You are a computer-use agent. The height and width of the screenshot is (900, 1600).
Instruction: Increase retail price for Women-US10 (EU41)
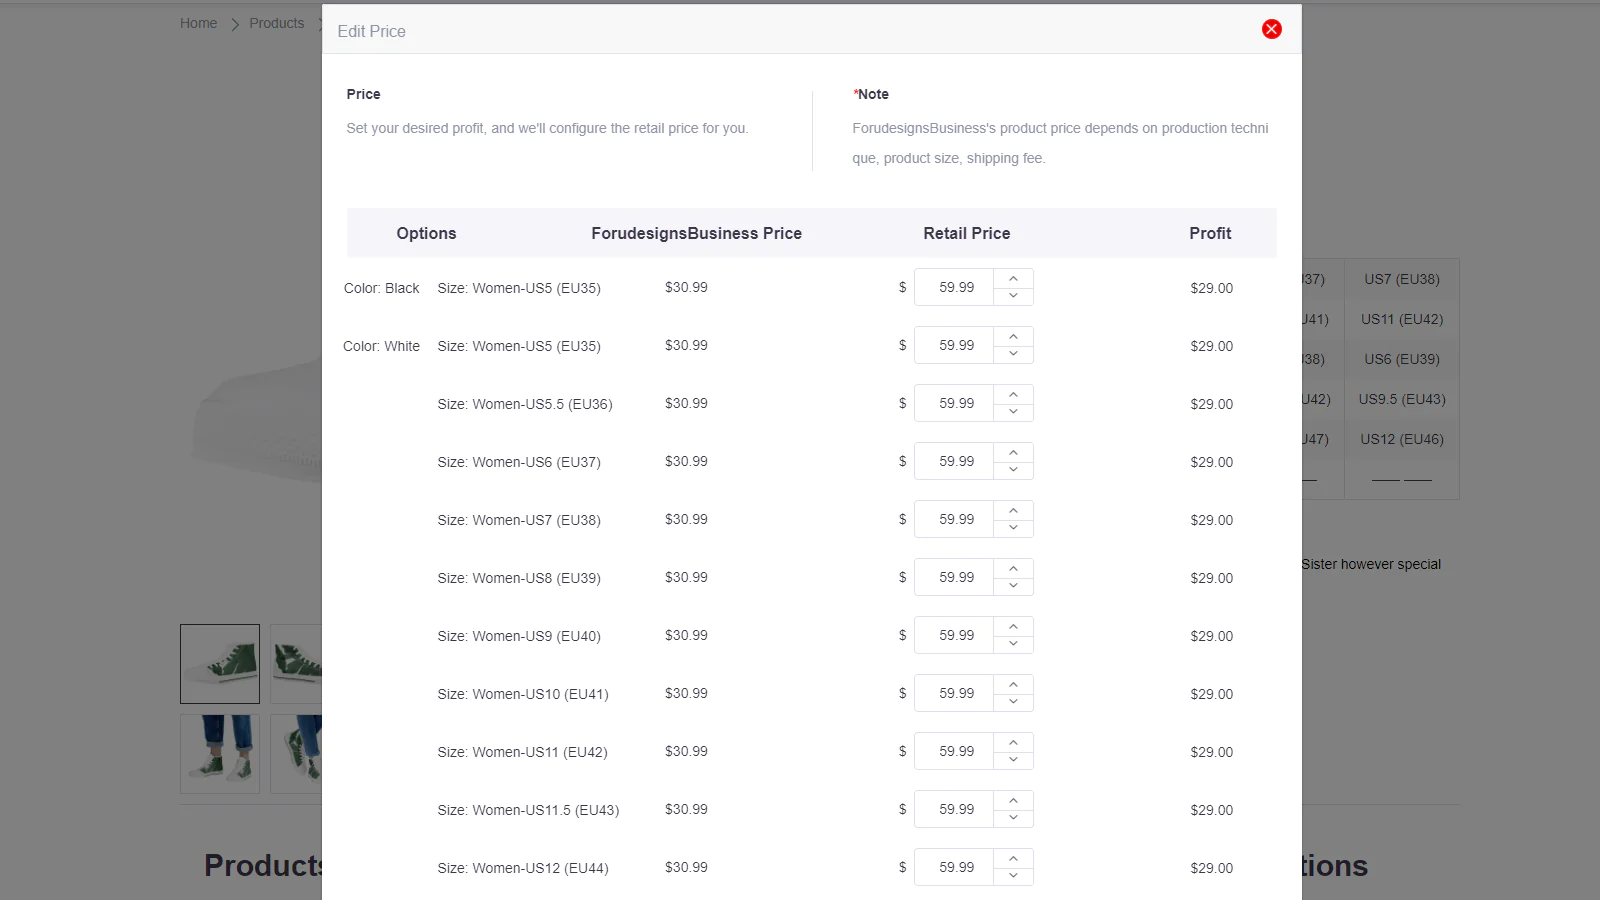point(1013,684)
